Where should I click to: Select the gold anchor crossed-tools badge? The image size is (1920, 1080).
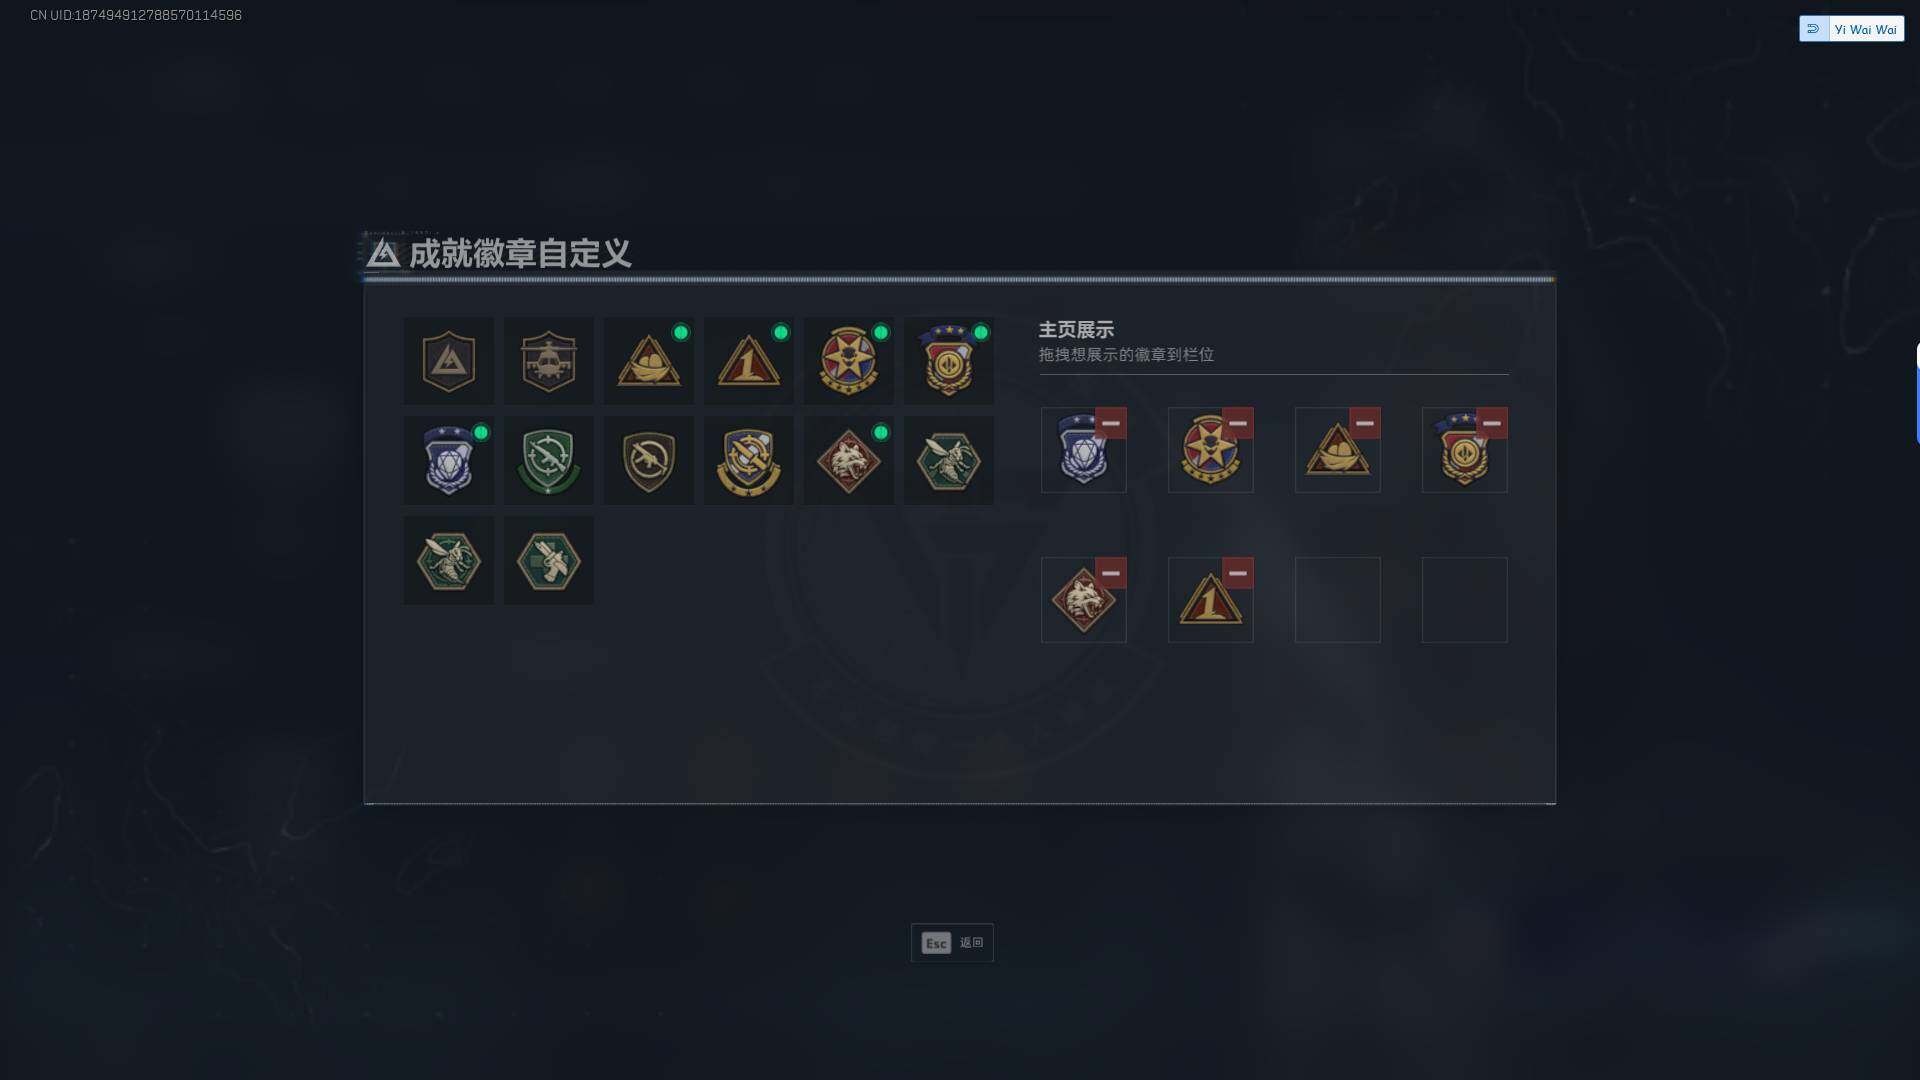coord(748,461)
